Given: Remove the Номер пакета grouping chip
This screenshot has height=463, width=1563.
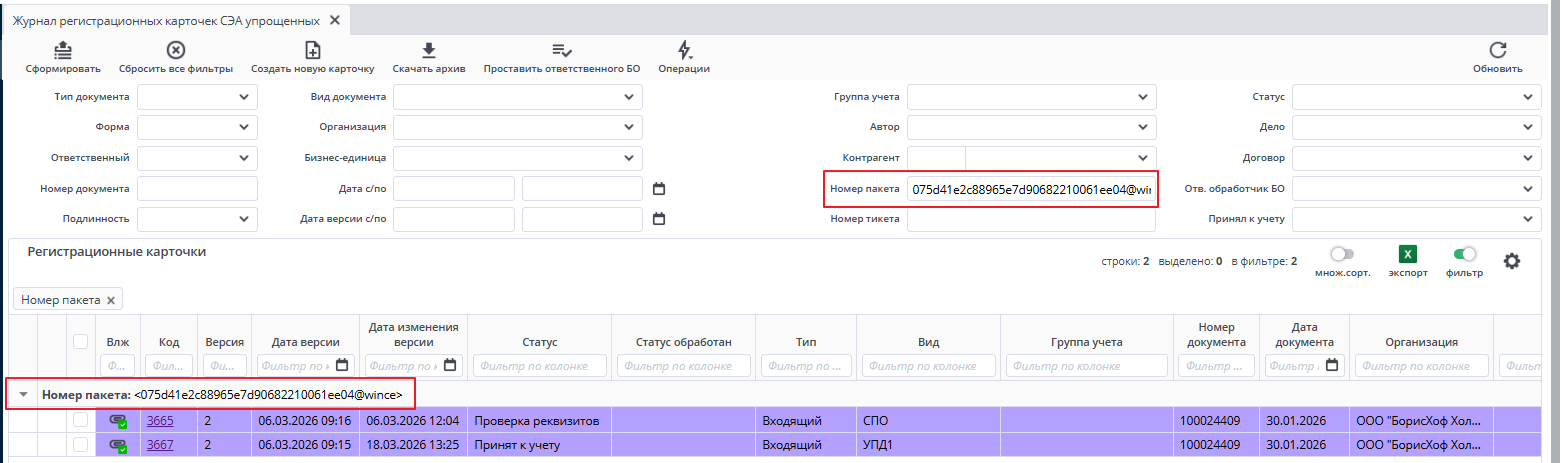Looking at the screenshot, I should point(111,300).
